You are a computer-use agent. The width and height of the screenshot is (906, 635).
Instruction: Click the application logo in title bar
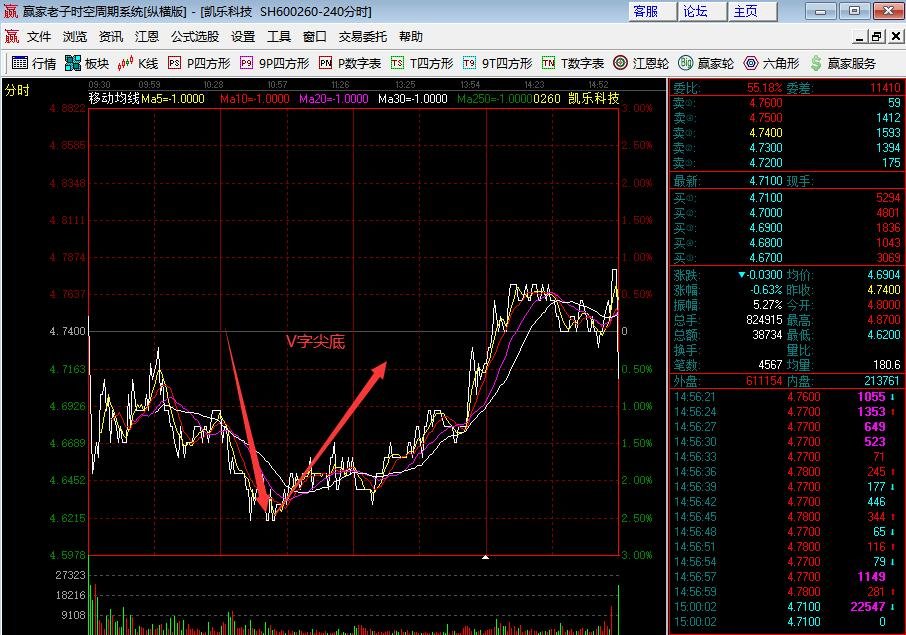[10, 11]
